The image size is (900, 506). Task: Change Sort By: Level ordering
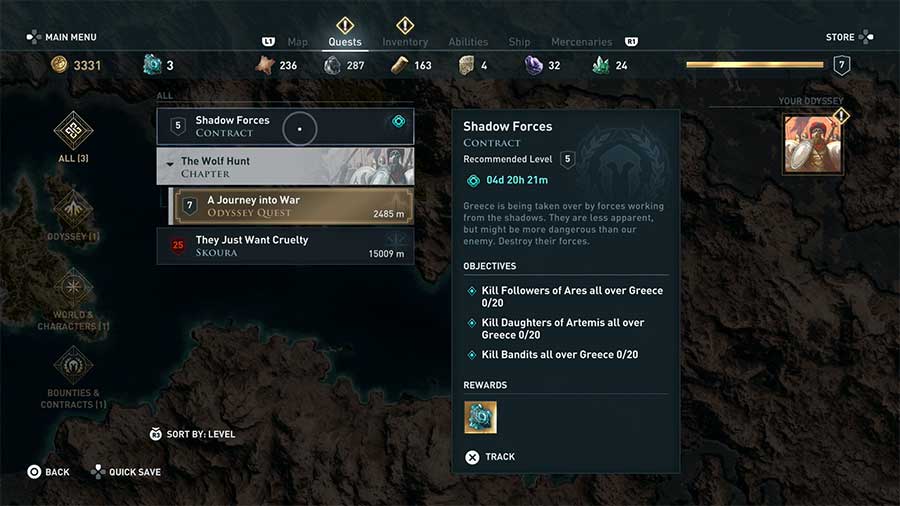[x=192, y=434]
